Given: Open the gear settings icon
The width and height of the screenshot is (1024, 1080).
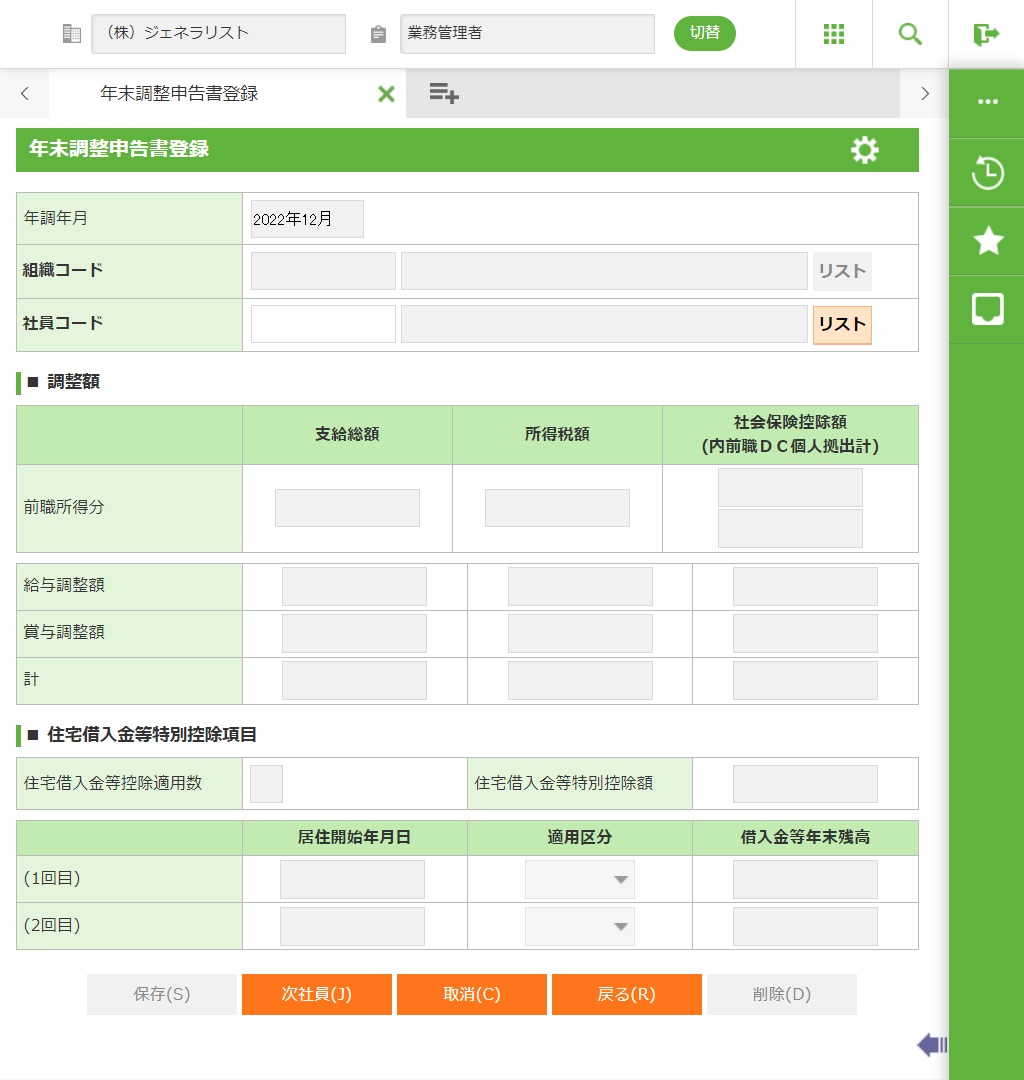Looking at the screenshot, I should coord(864,150).
